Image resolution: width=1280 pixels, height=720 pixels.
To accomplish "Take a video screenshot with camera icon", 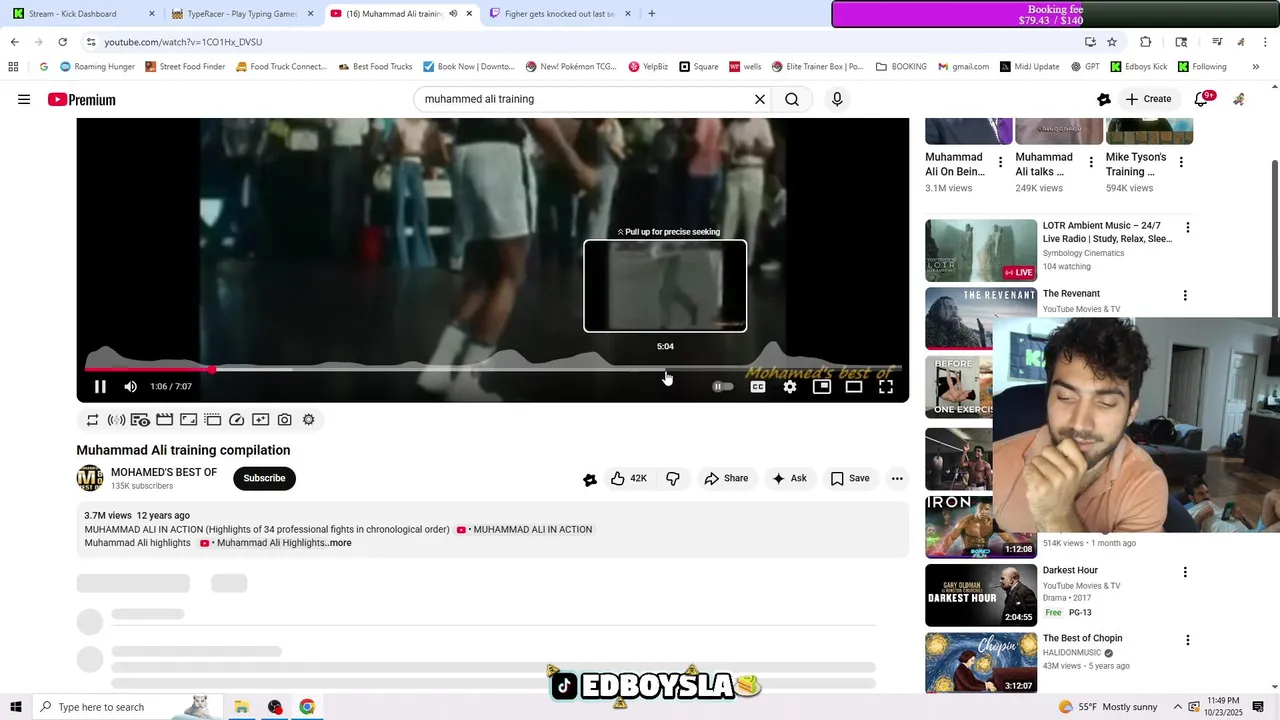I will [285, 420].
